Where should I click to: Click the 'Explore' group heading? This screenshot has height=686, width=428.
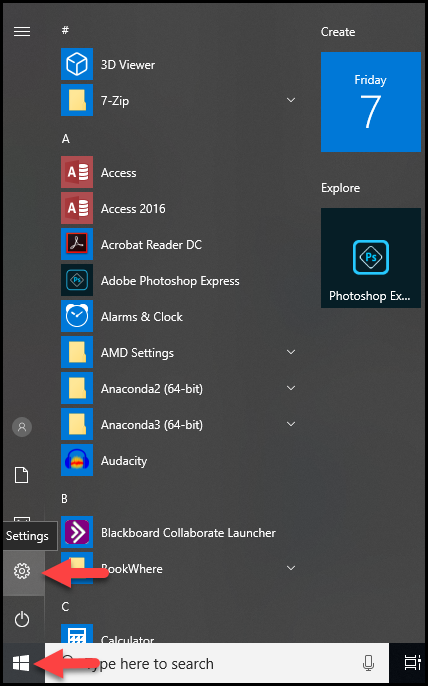340,188
